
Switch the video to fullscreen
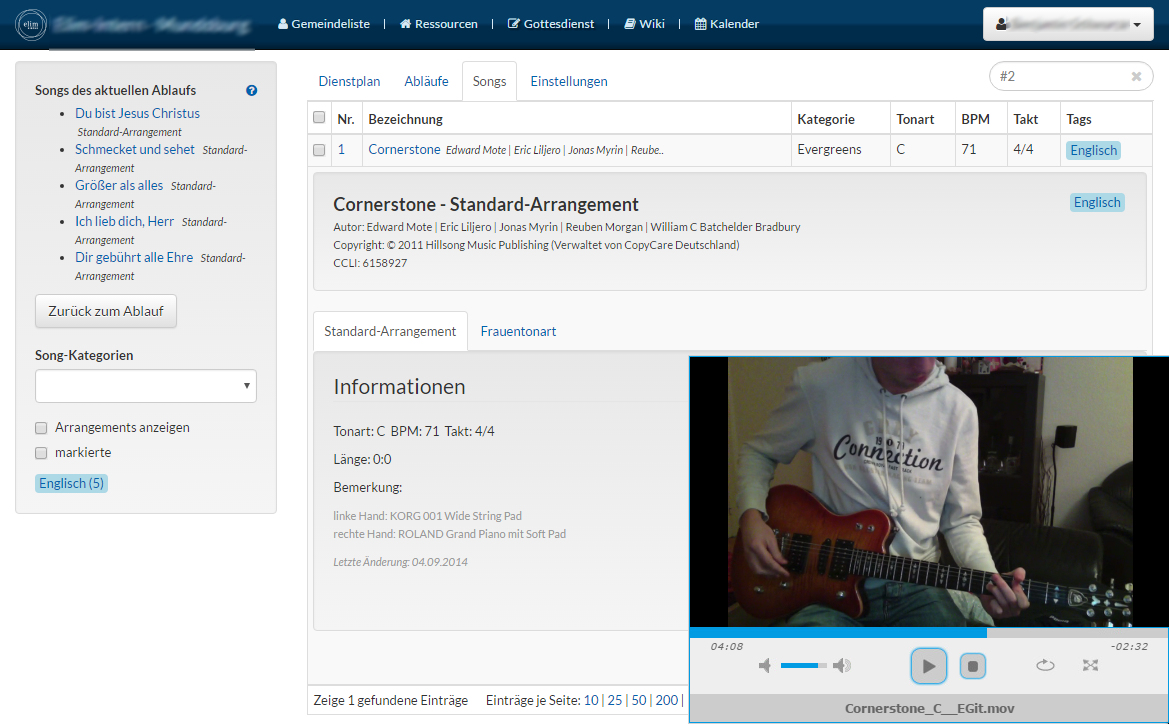click(1090, 665)
